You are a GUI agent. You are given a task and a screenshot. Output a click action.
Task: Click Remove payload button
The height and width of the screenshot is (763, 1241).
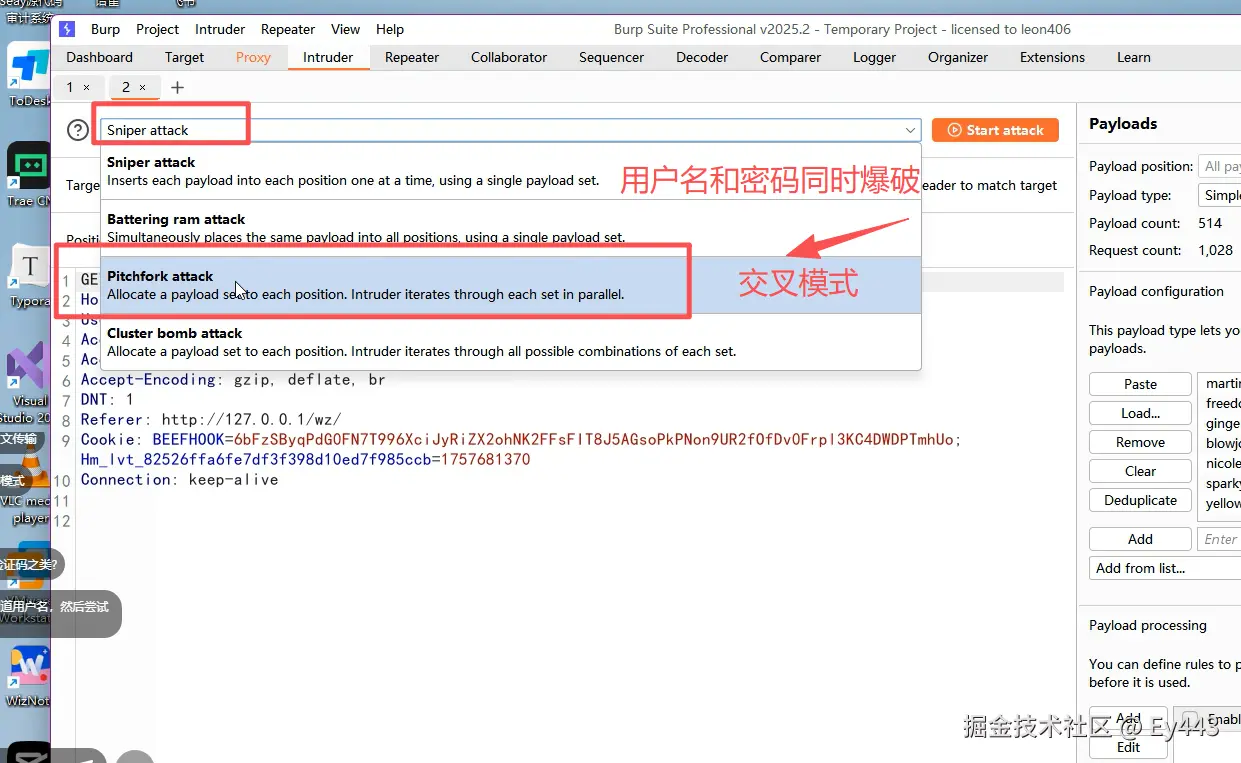[1140, 442]
